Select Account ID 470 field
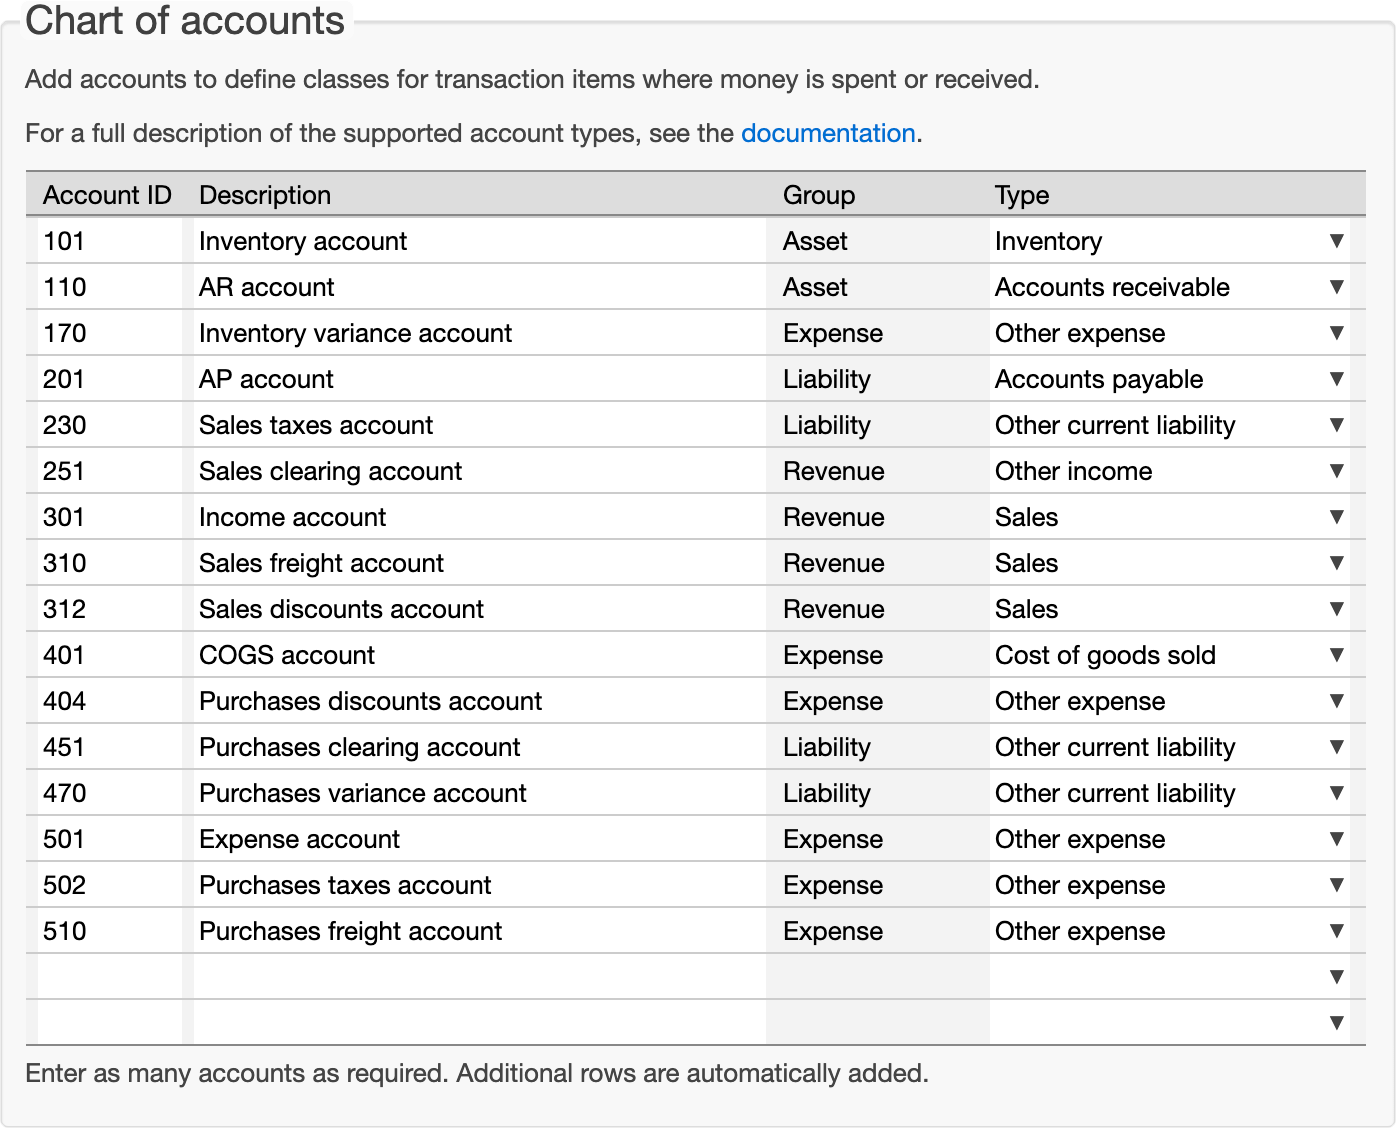The width and height of the screenshot is (1396, 1128). point(109,793)
